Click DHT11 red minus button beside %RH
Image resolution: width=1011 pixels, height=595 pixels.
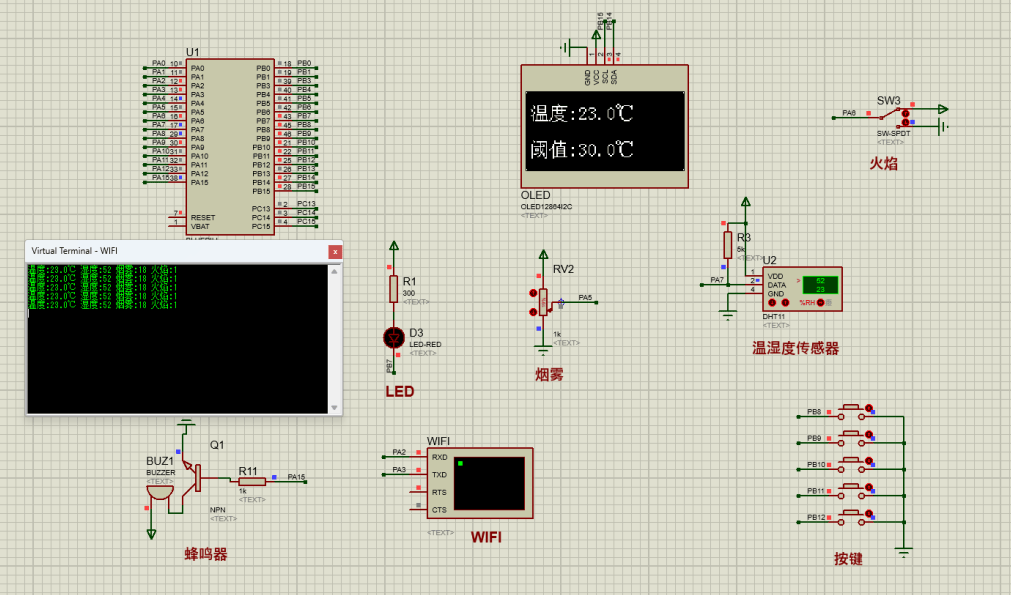(821, 302)
